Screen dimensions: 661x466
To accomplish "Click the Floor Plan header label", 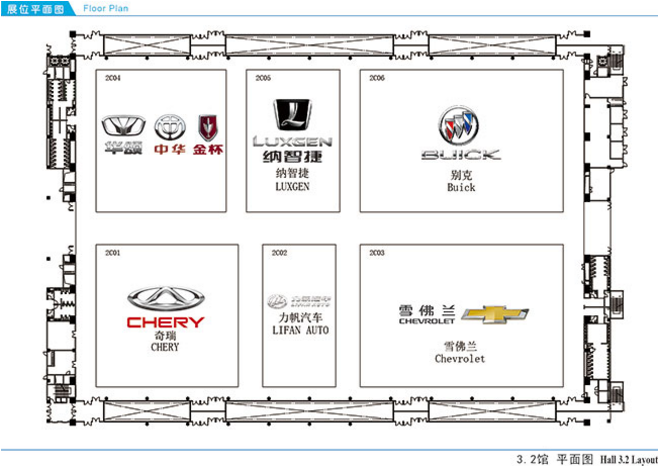I will pyautogui.click(x=105, y=8).
